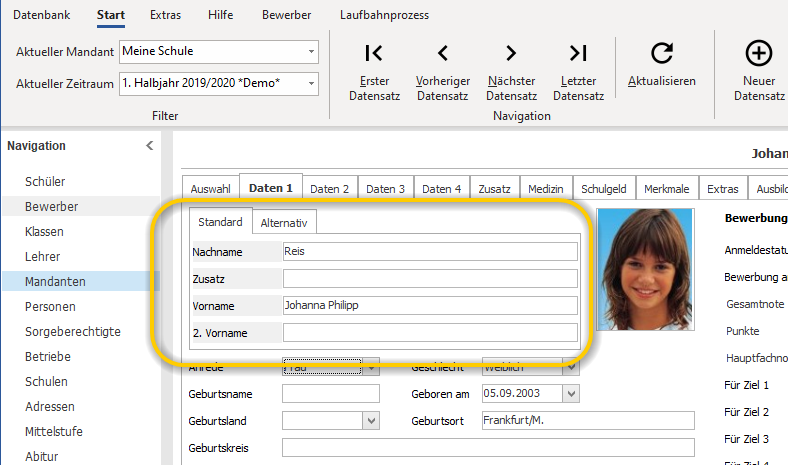This screenshot has width=788, height=465.
Task: Create record with Neuer Datensatz plus icon
Action: tap(758, 53)
